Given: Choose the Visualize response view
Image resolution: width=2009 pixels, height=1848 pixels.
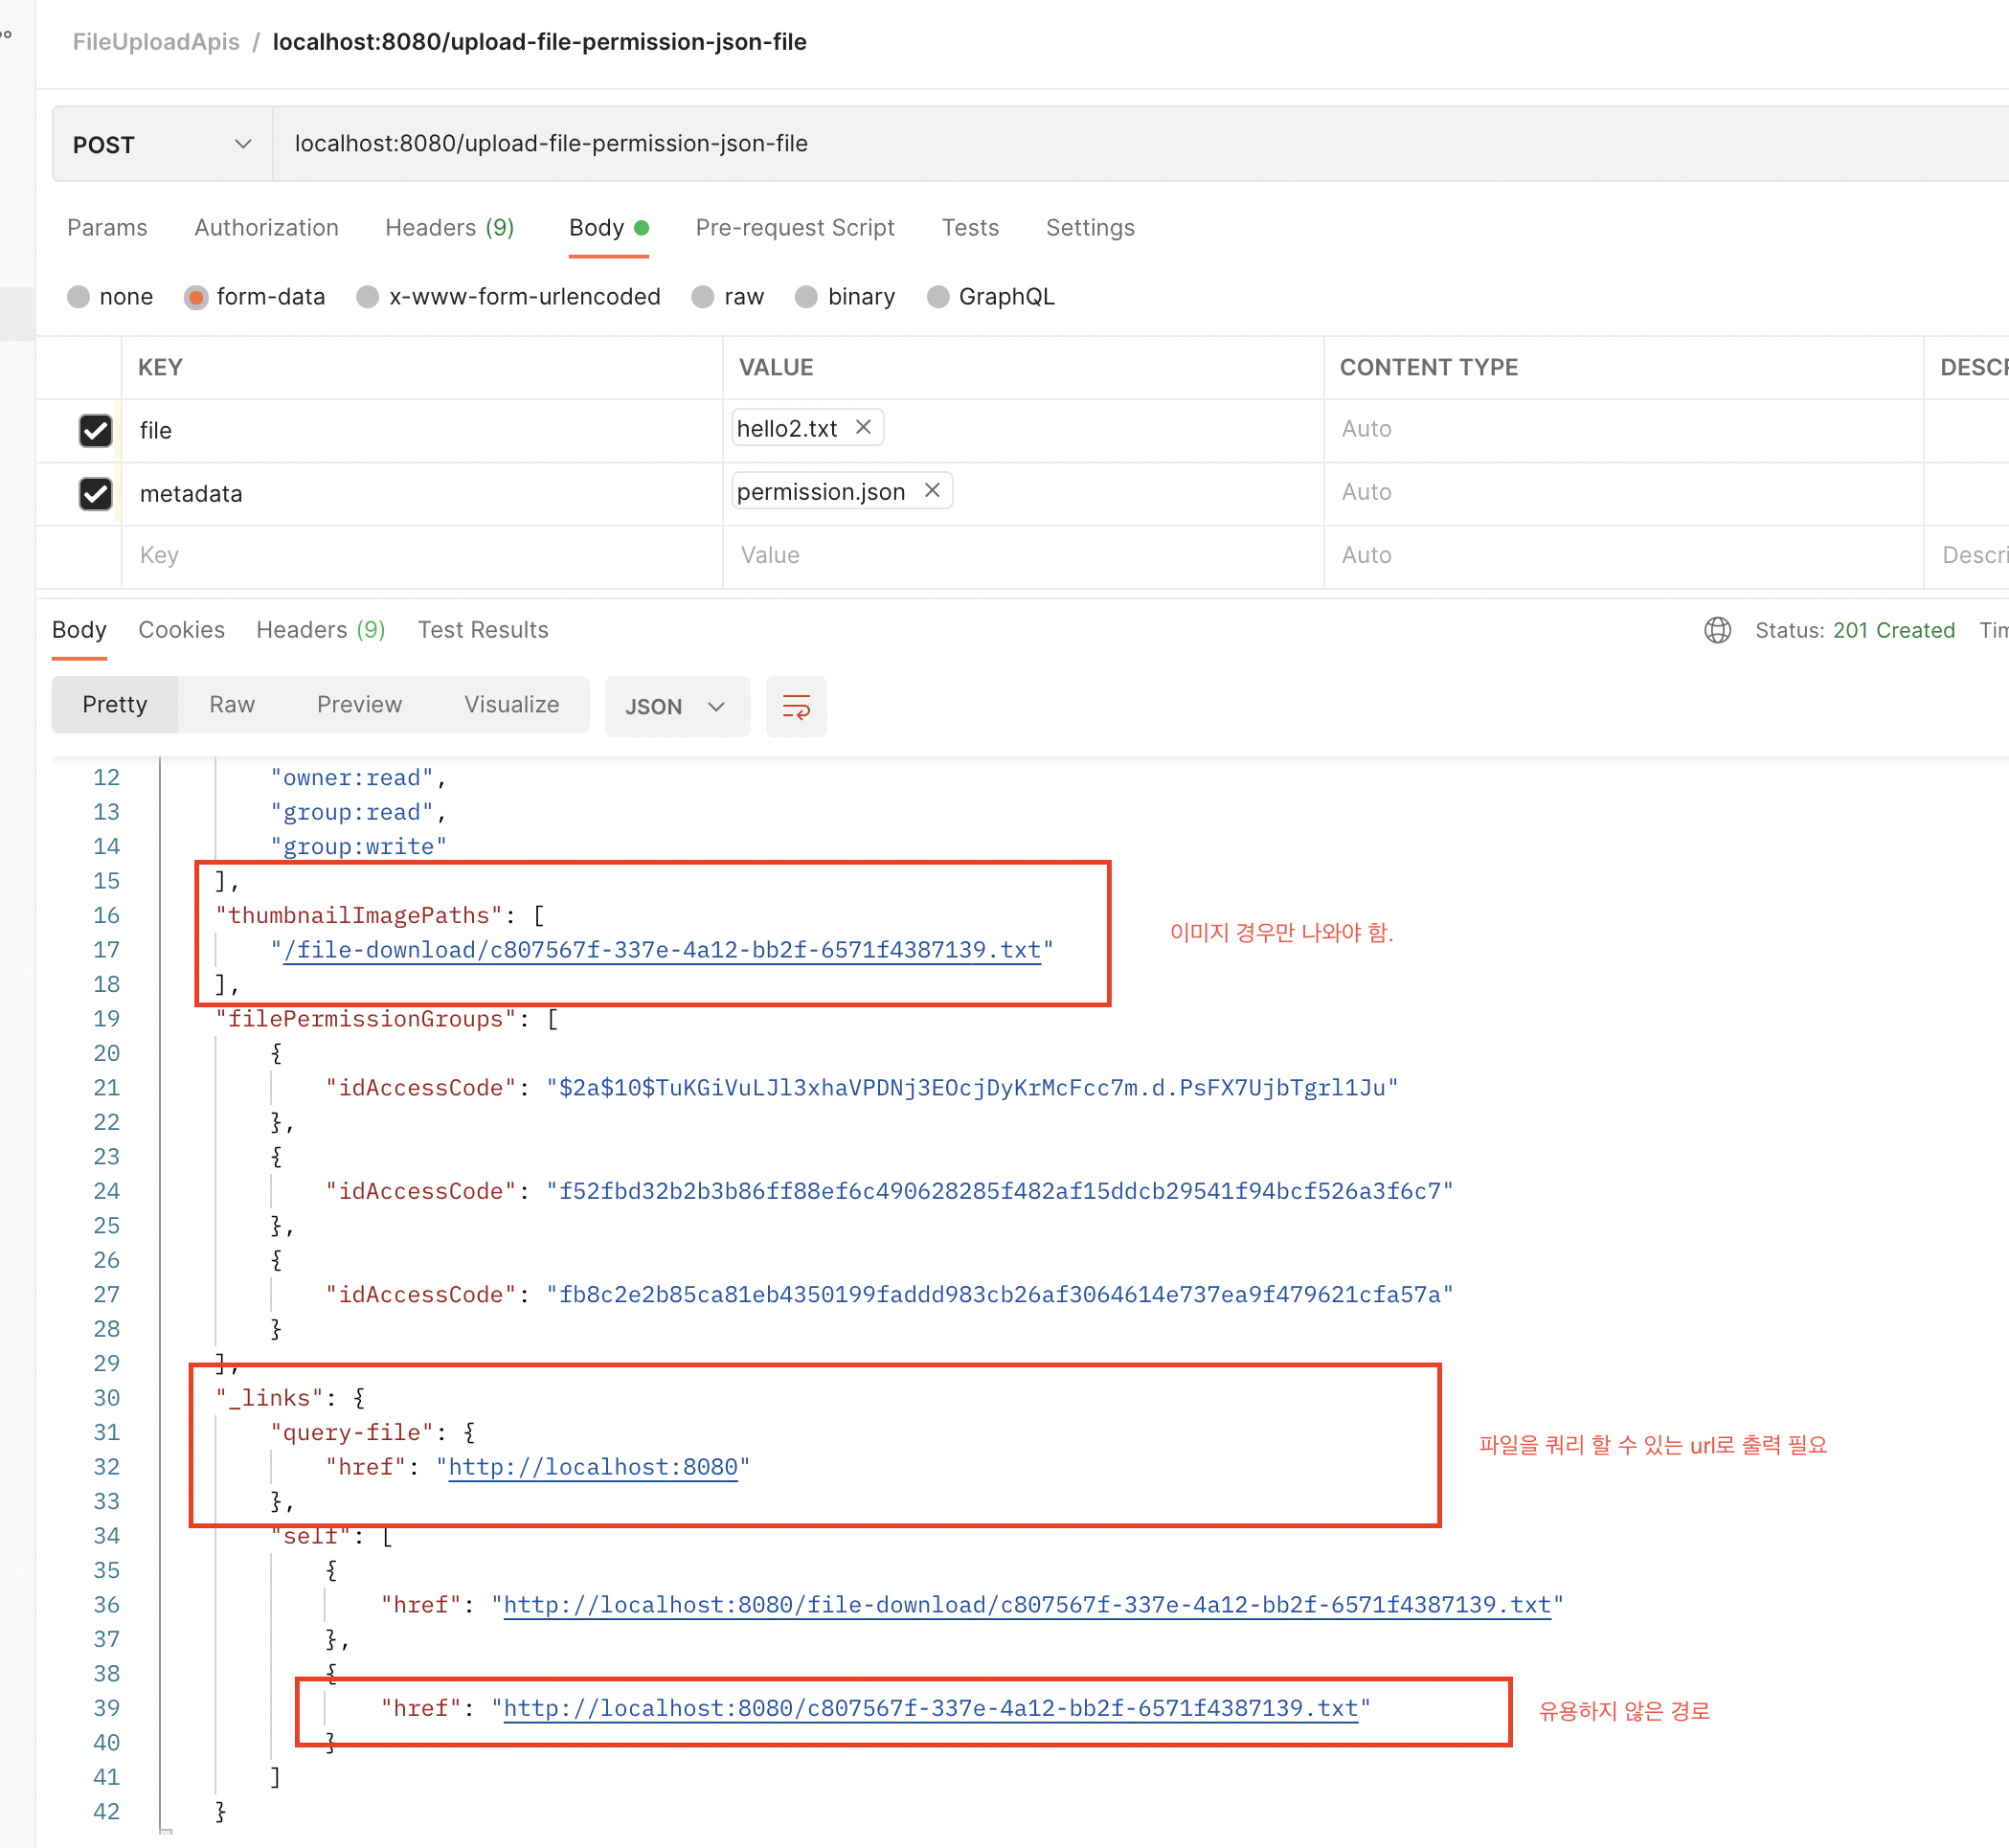Looking at the screenshot, I should point(511,705).
